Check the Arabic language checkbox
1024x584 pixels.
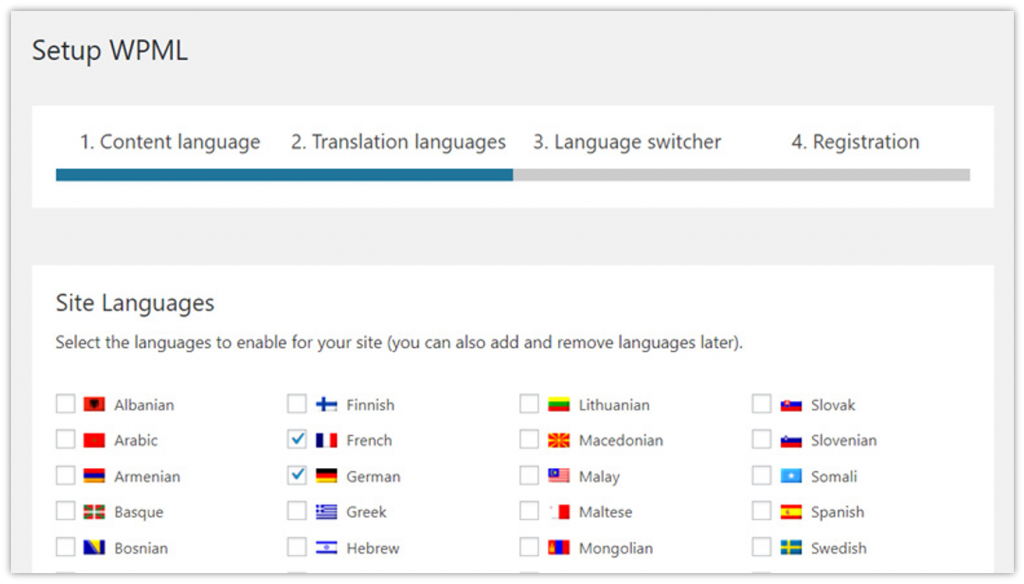click(65, 440)
